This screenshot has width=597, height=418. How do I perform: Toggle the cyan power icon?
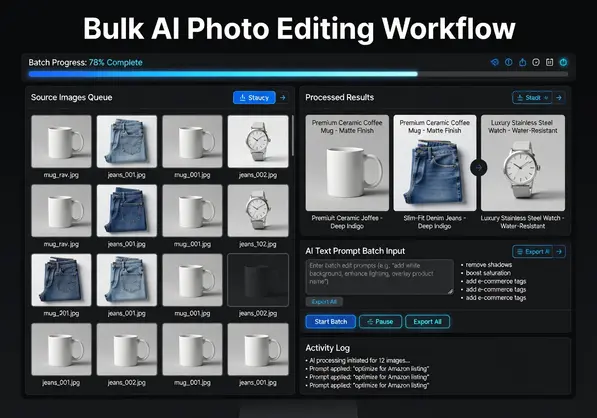(x=563, y=62)
